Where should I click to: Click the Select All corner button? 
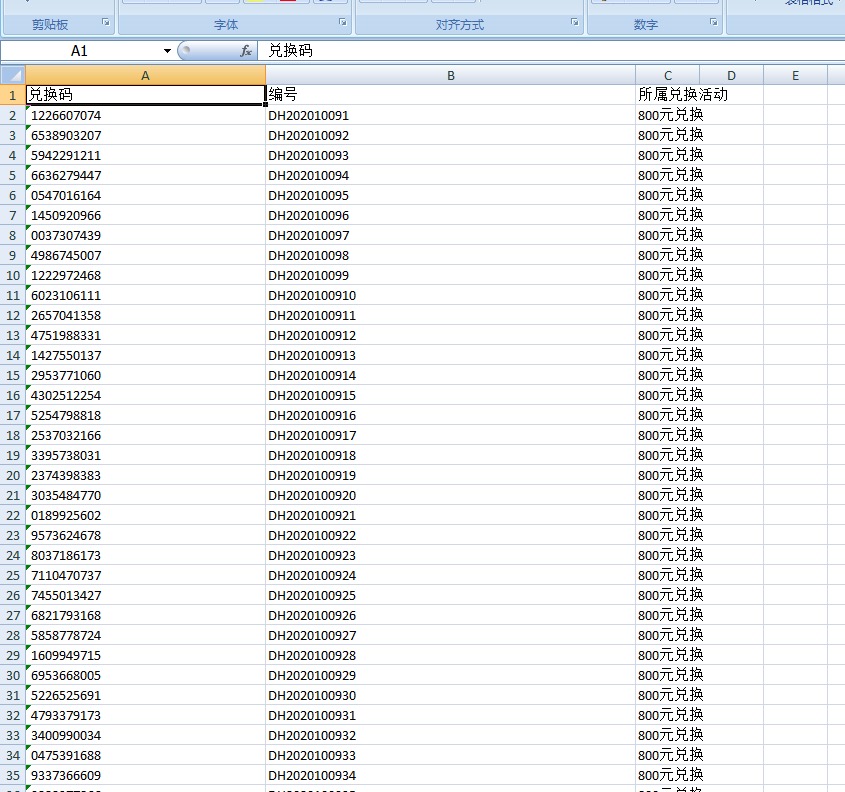point(12,75)
